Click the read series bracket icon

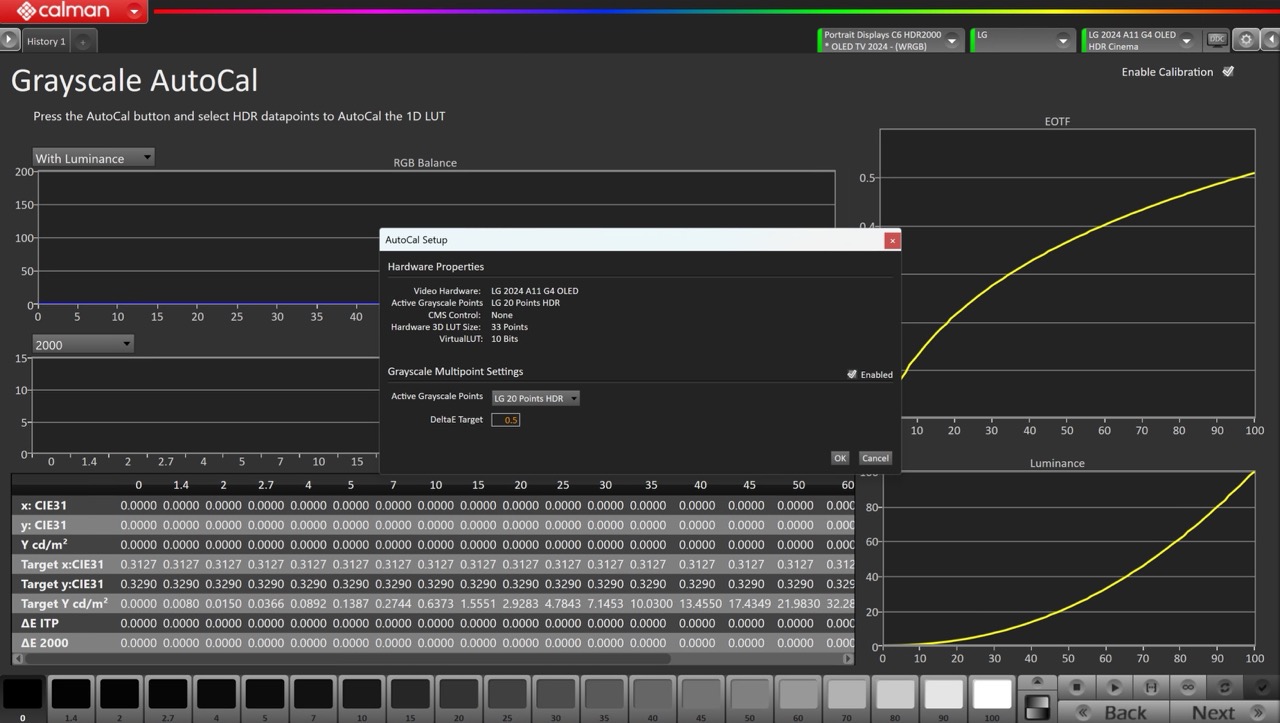1150,687
